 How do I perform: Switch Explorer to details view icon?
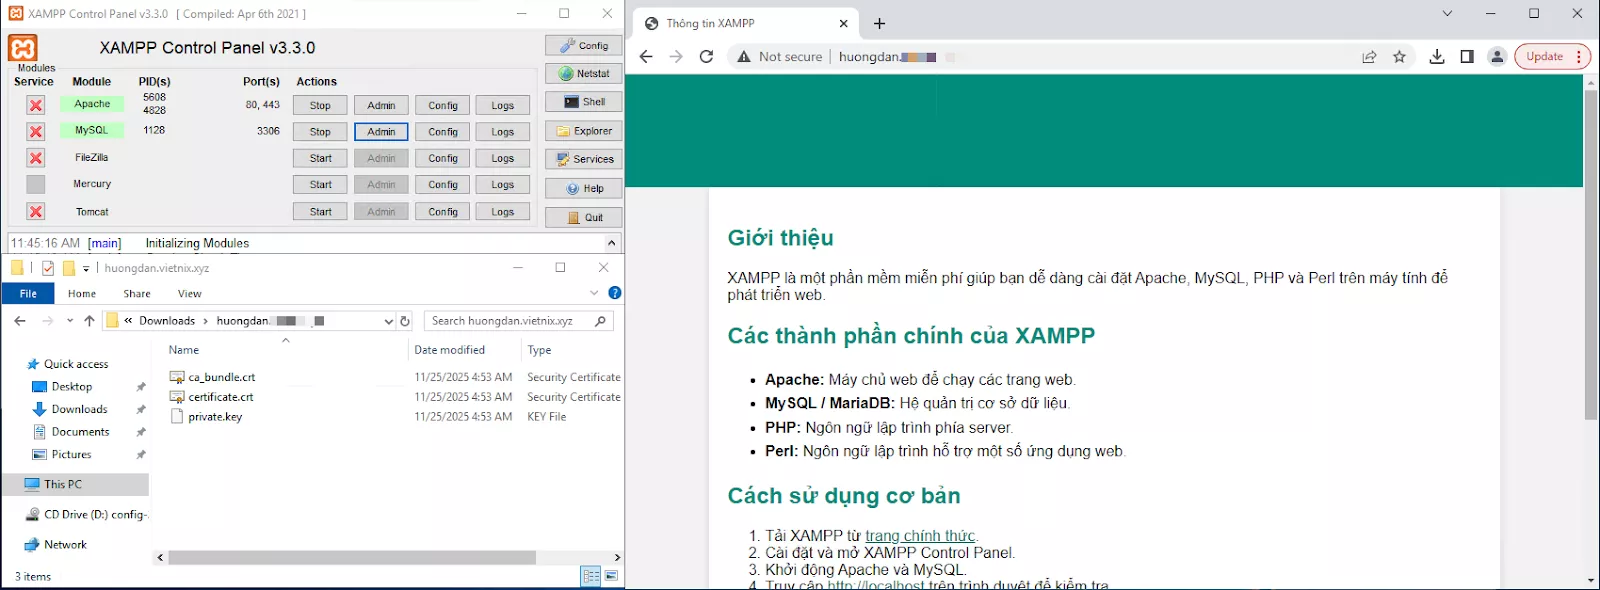point(591,576)
